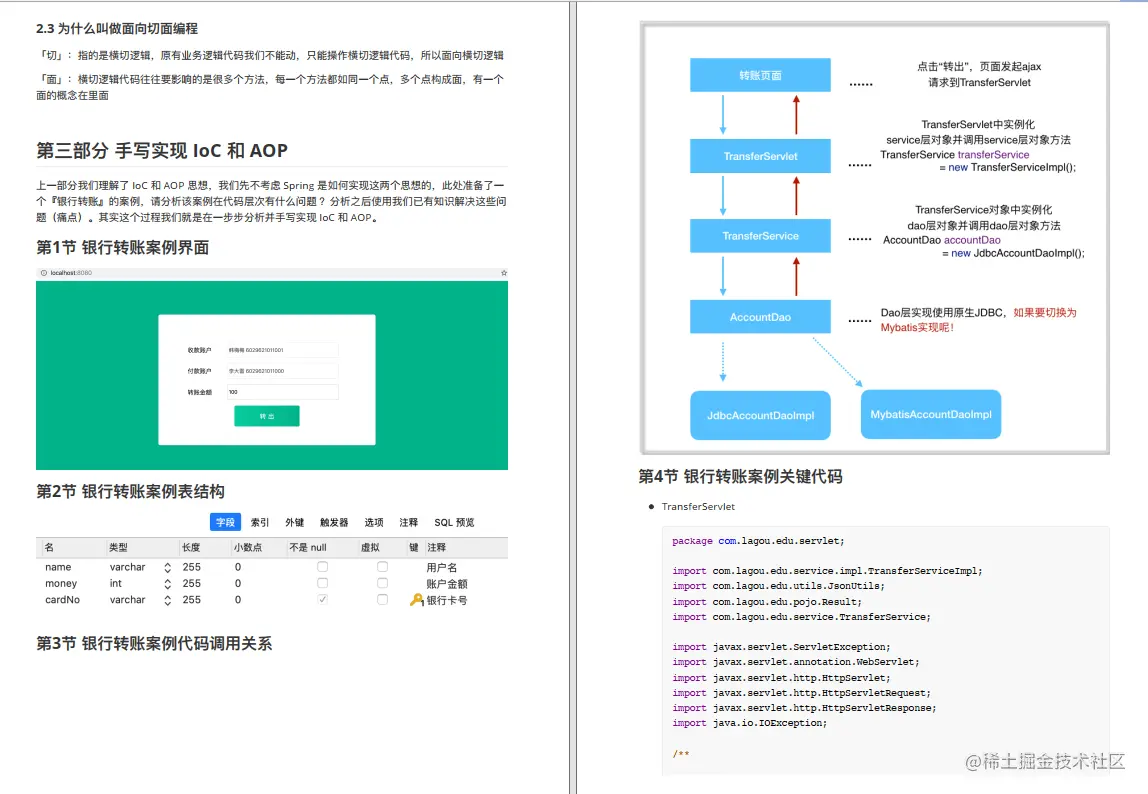Screen dimensions: 1148x794
Task: Toggle the 不是 null checkbox for name
Action: pyautogui.click(x=322, y=567)
